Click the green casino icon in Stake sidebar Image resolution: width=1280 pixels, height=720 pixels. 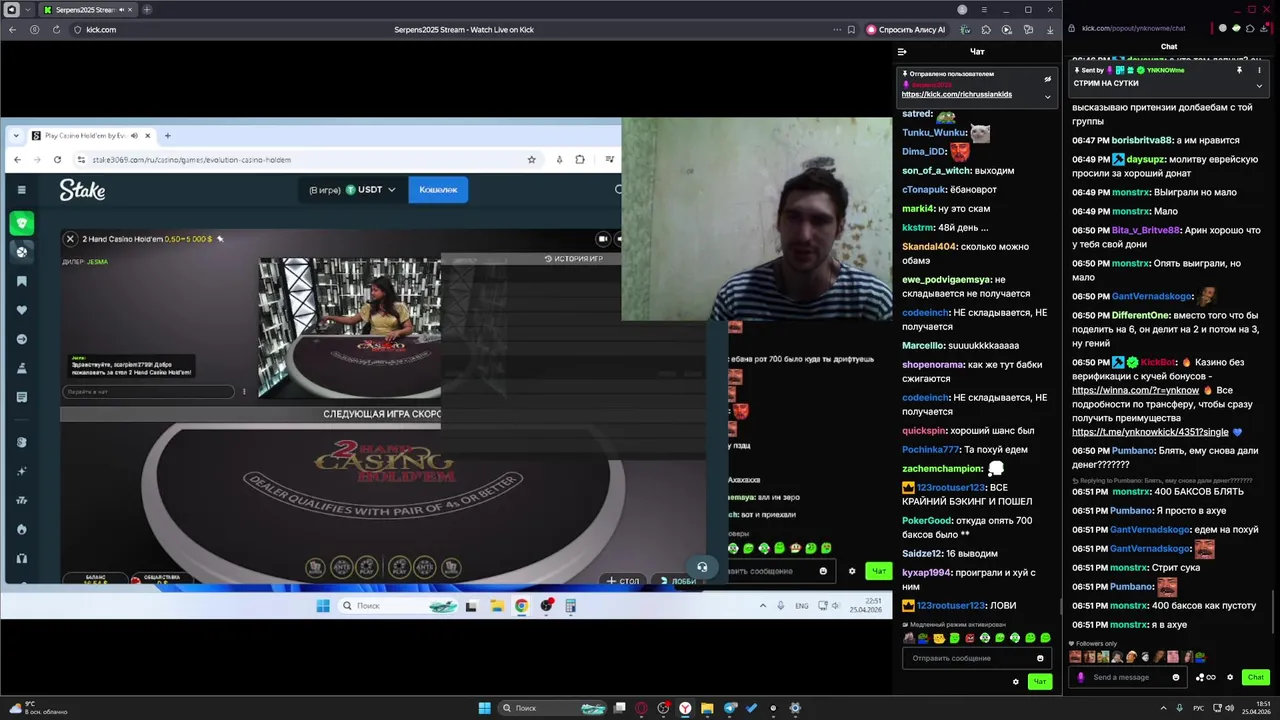tap(21, 223)
